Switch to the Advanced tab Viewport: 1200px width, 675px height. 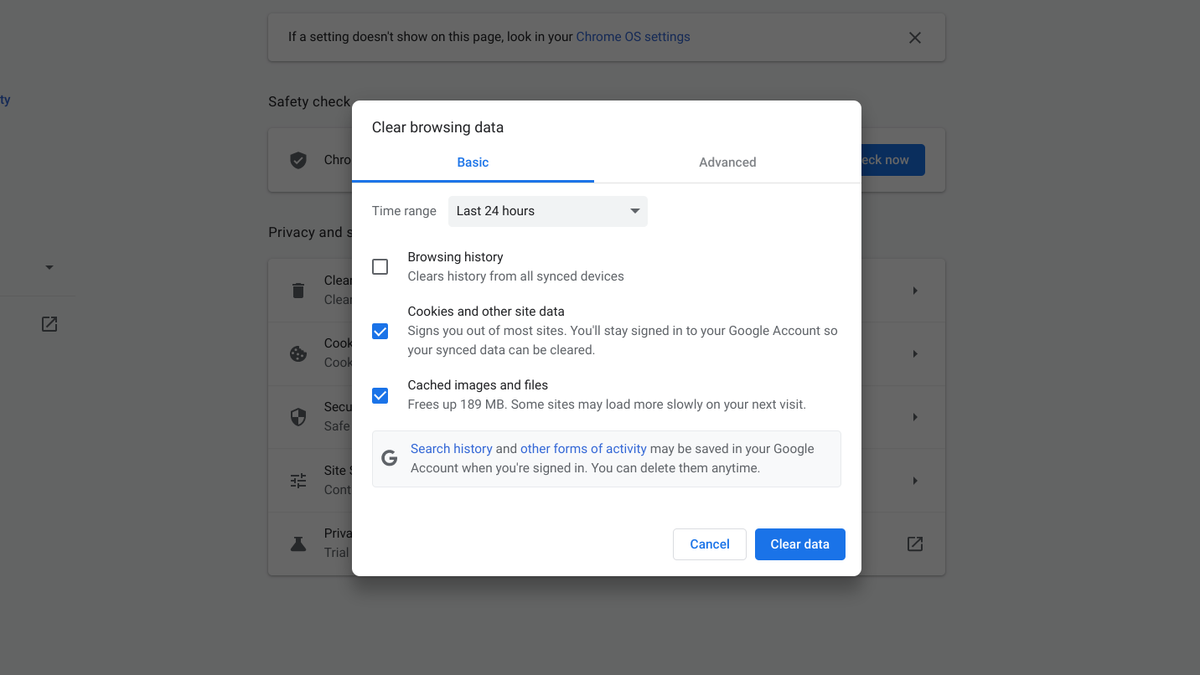tap(727, 162)
